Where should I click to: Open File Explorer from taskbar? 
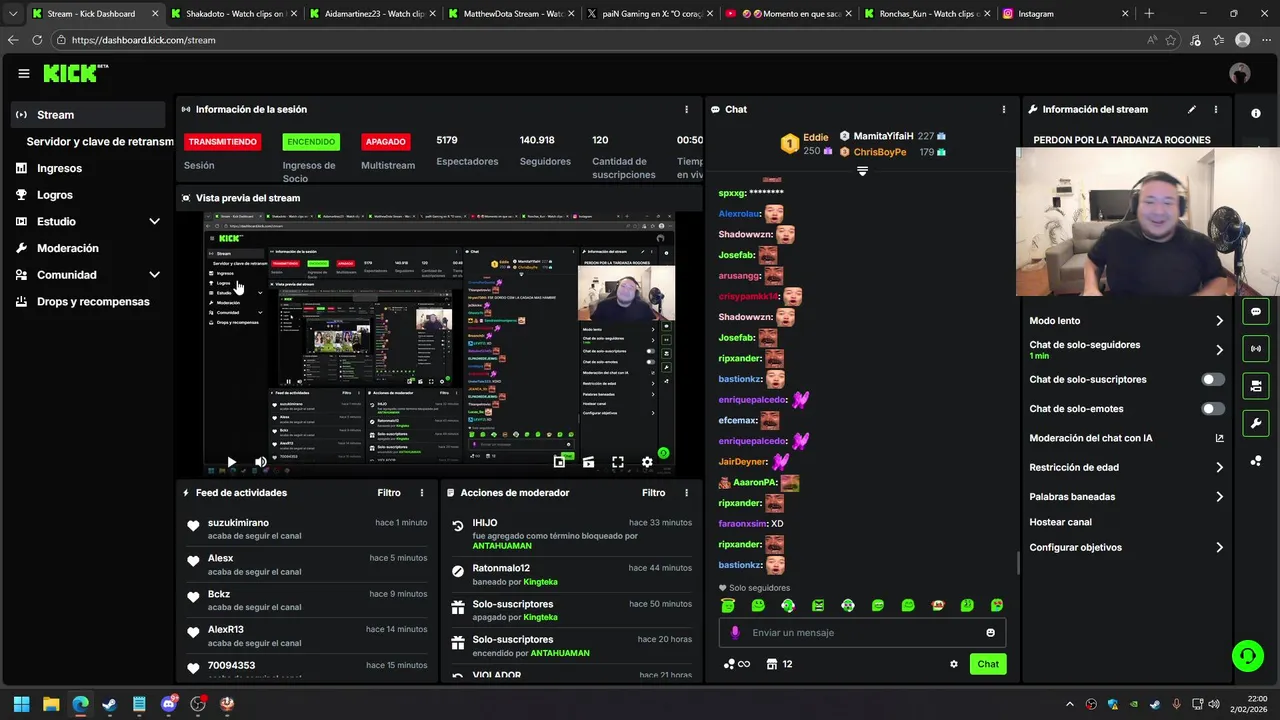51,704
